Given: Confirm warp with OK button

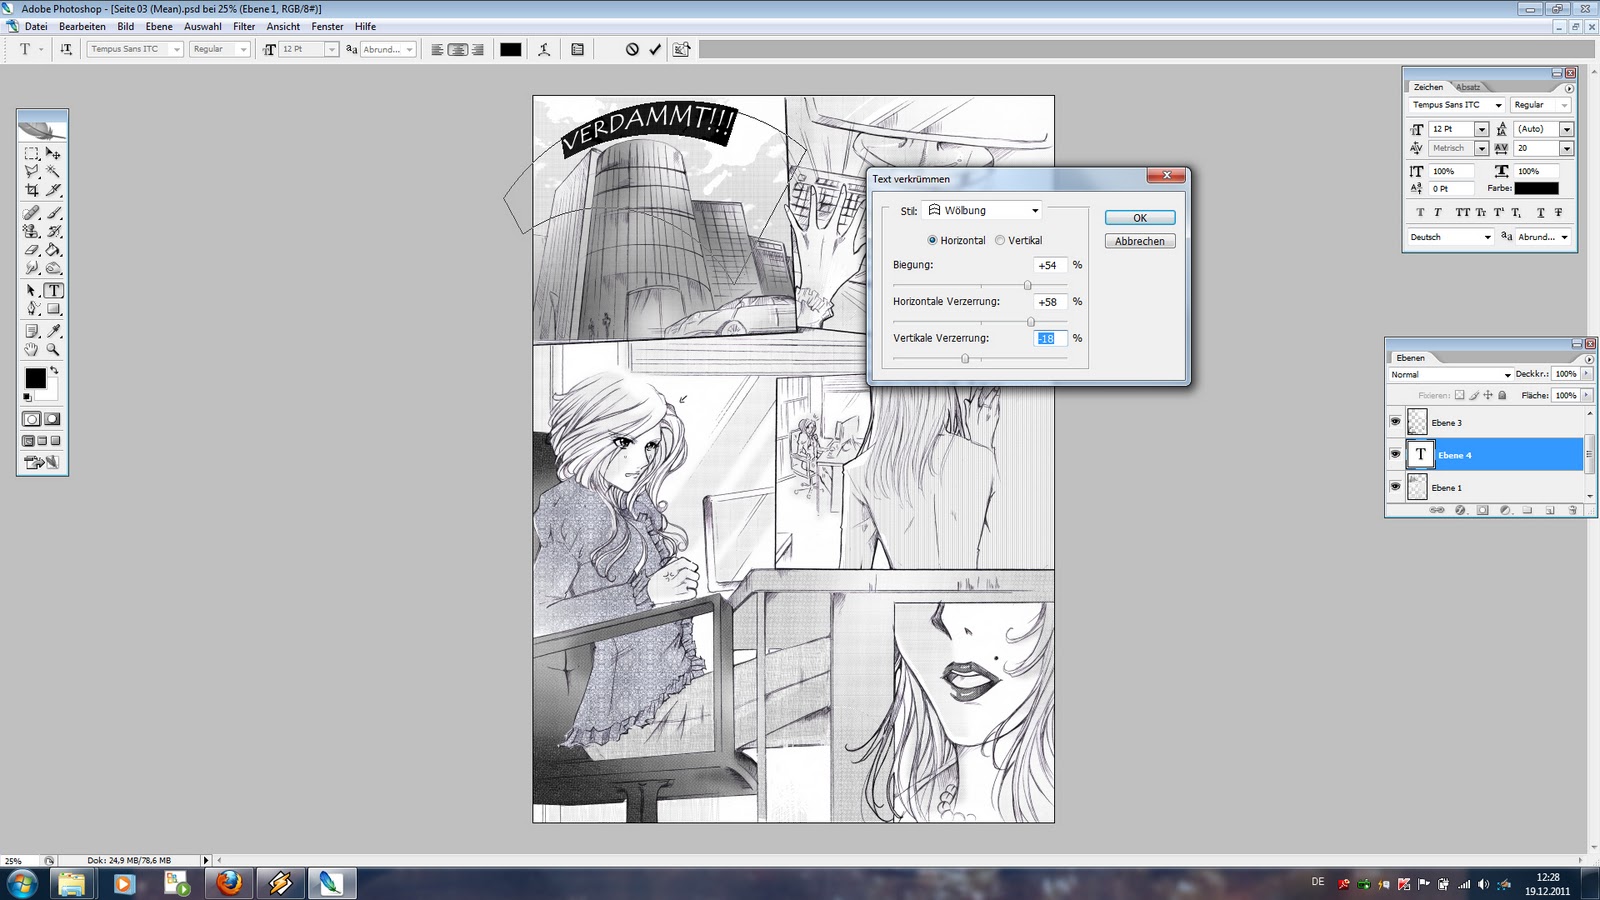Looking at the screenshot, I should coord(1140,218).
